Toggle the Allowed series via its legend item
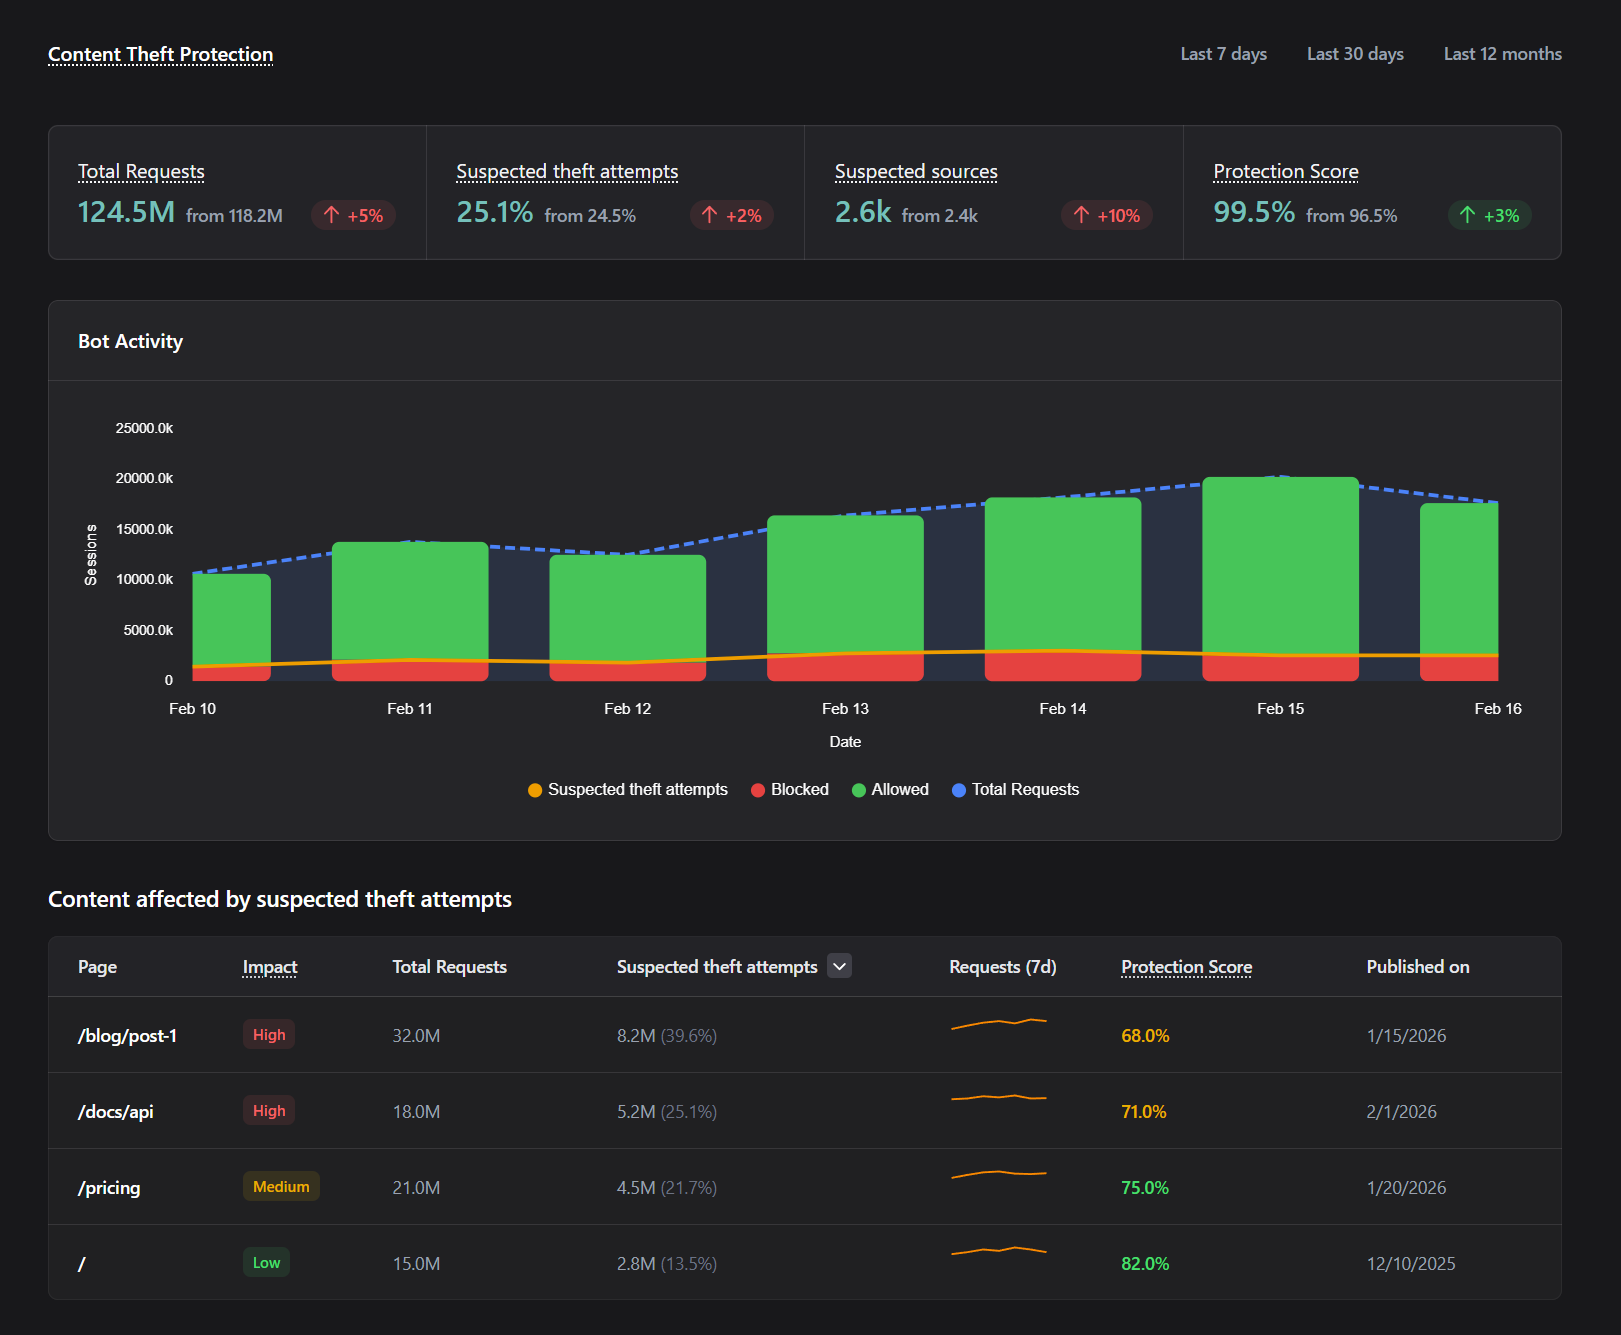The image size is (1621, 1335). click(x=889, y=789)
